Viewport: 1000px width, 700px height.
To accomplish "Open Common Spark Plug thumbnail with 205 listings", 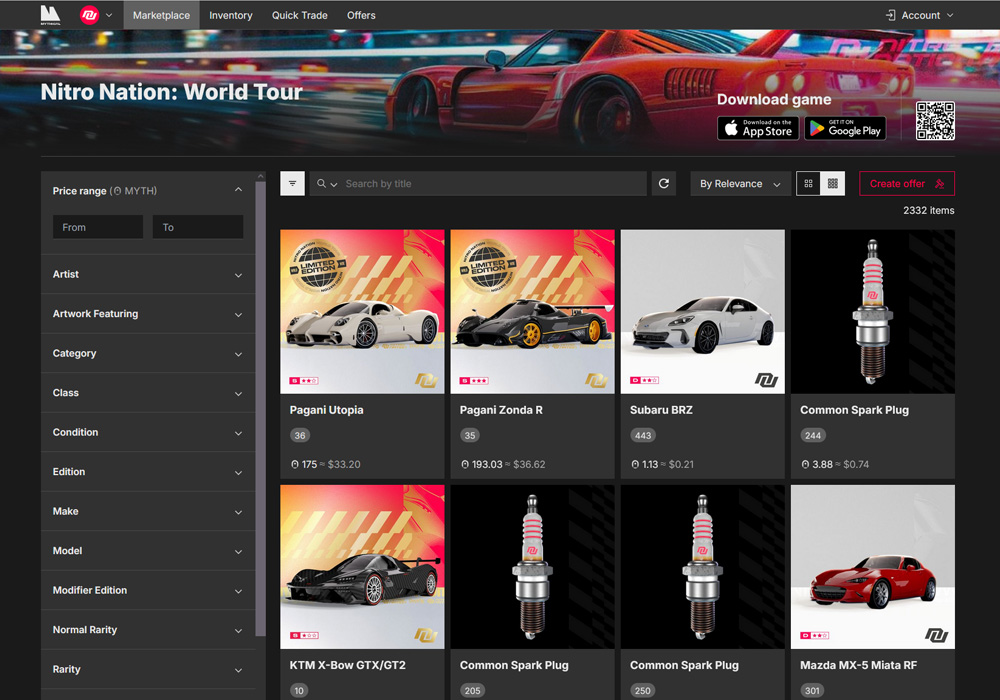I will click(533, 567).
